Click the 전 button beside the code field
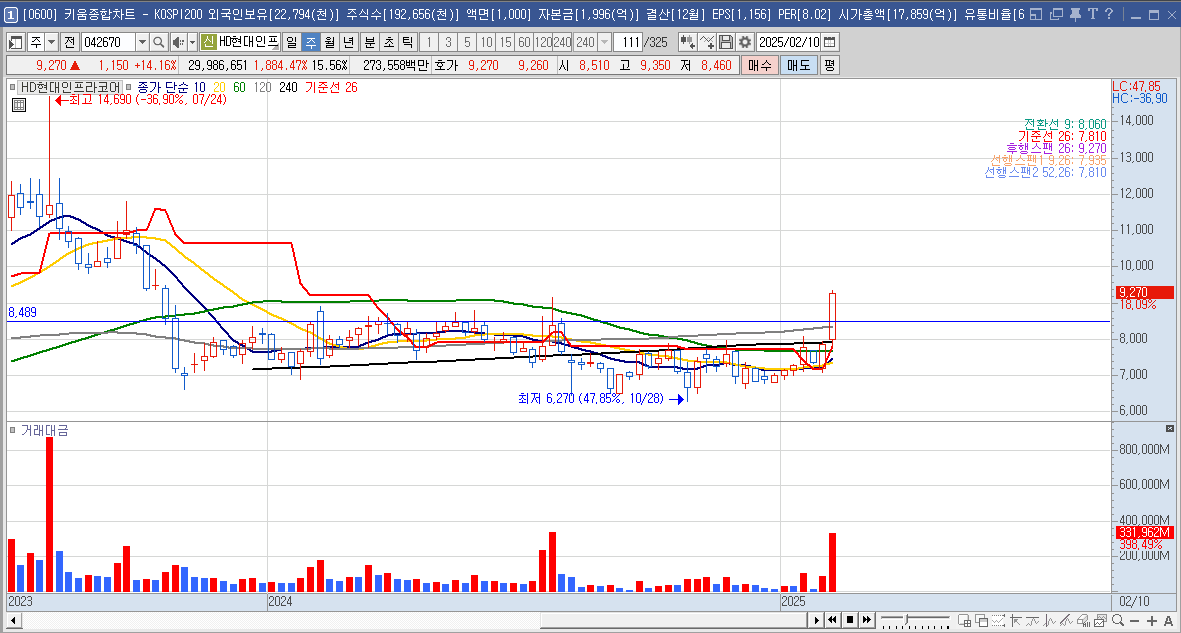 click(x=69, y=42)
